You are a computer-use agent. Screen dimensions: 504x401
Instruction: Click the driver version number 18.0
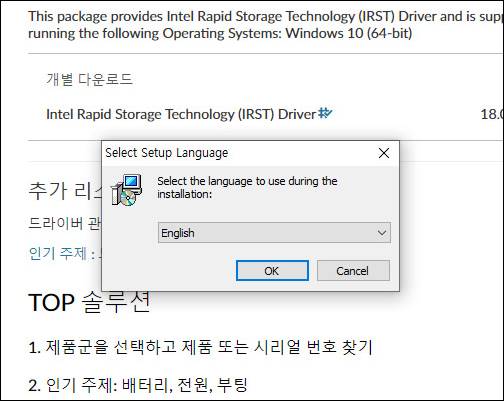[492, 114]
